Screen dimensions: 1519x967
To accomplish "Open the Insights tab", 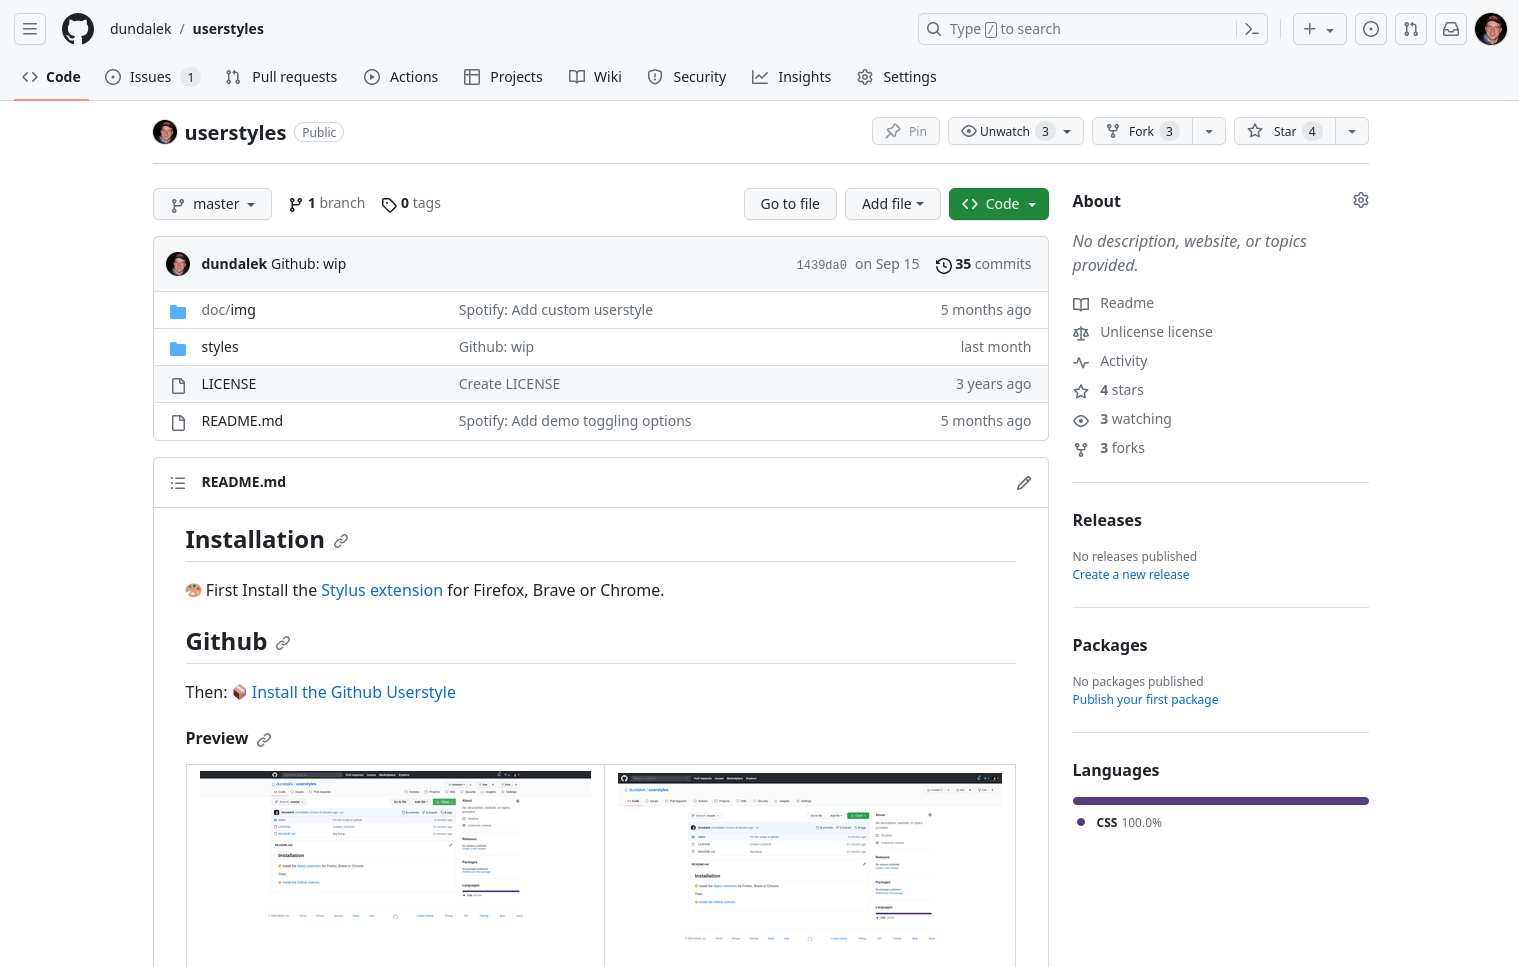I will (x=792, y=77).
